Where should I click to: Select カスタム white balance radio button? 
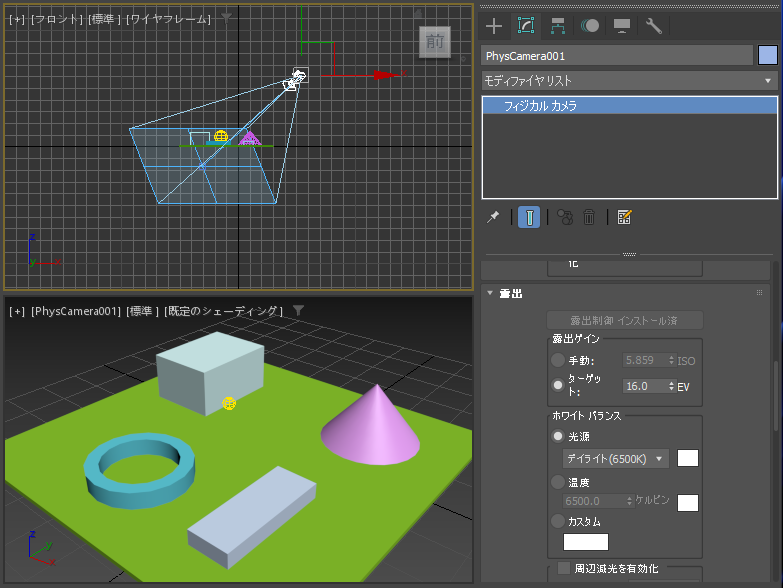click(558, 521)
